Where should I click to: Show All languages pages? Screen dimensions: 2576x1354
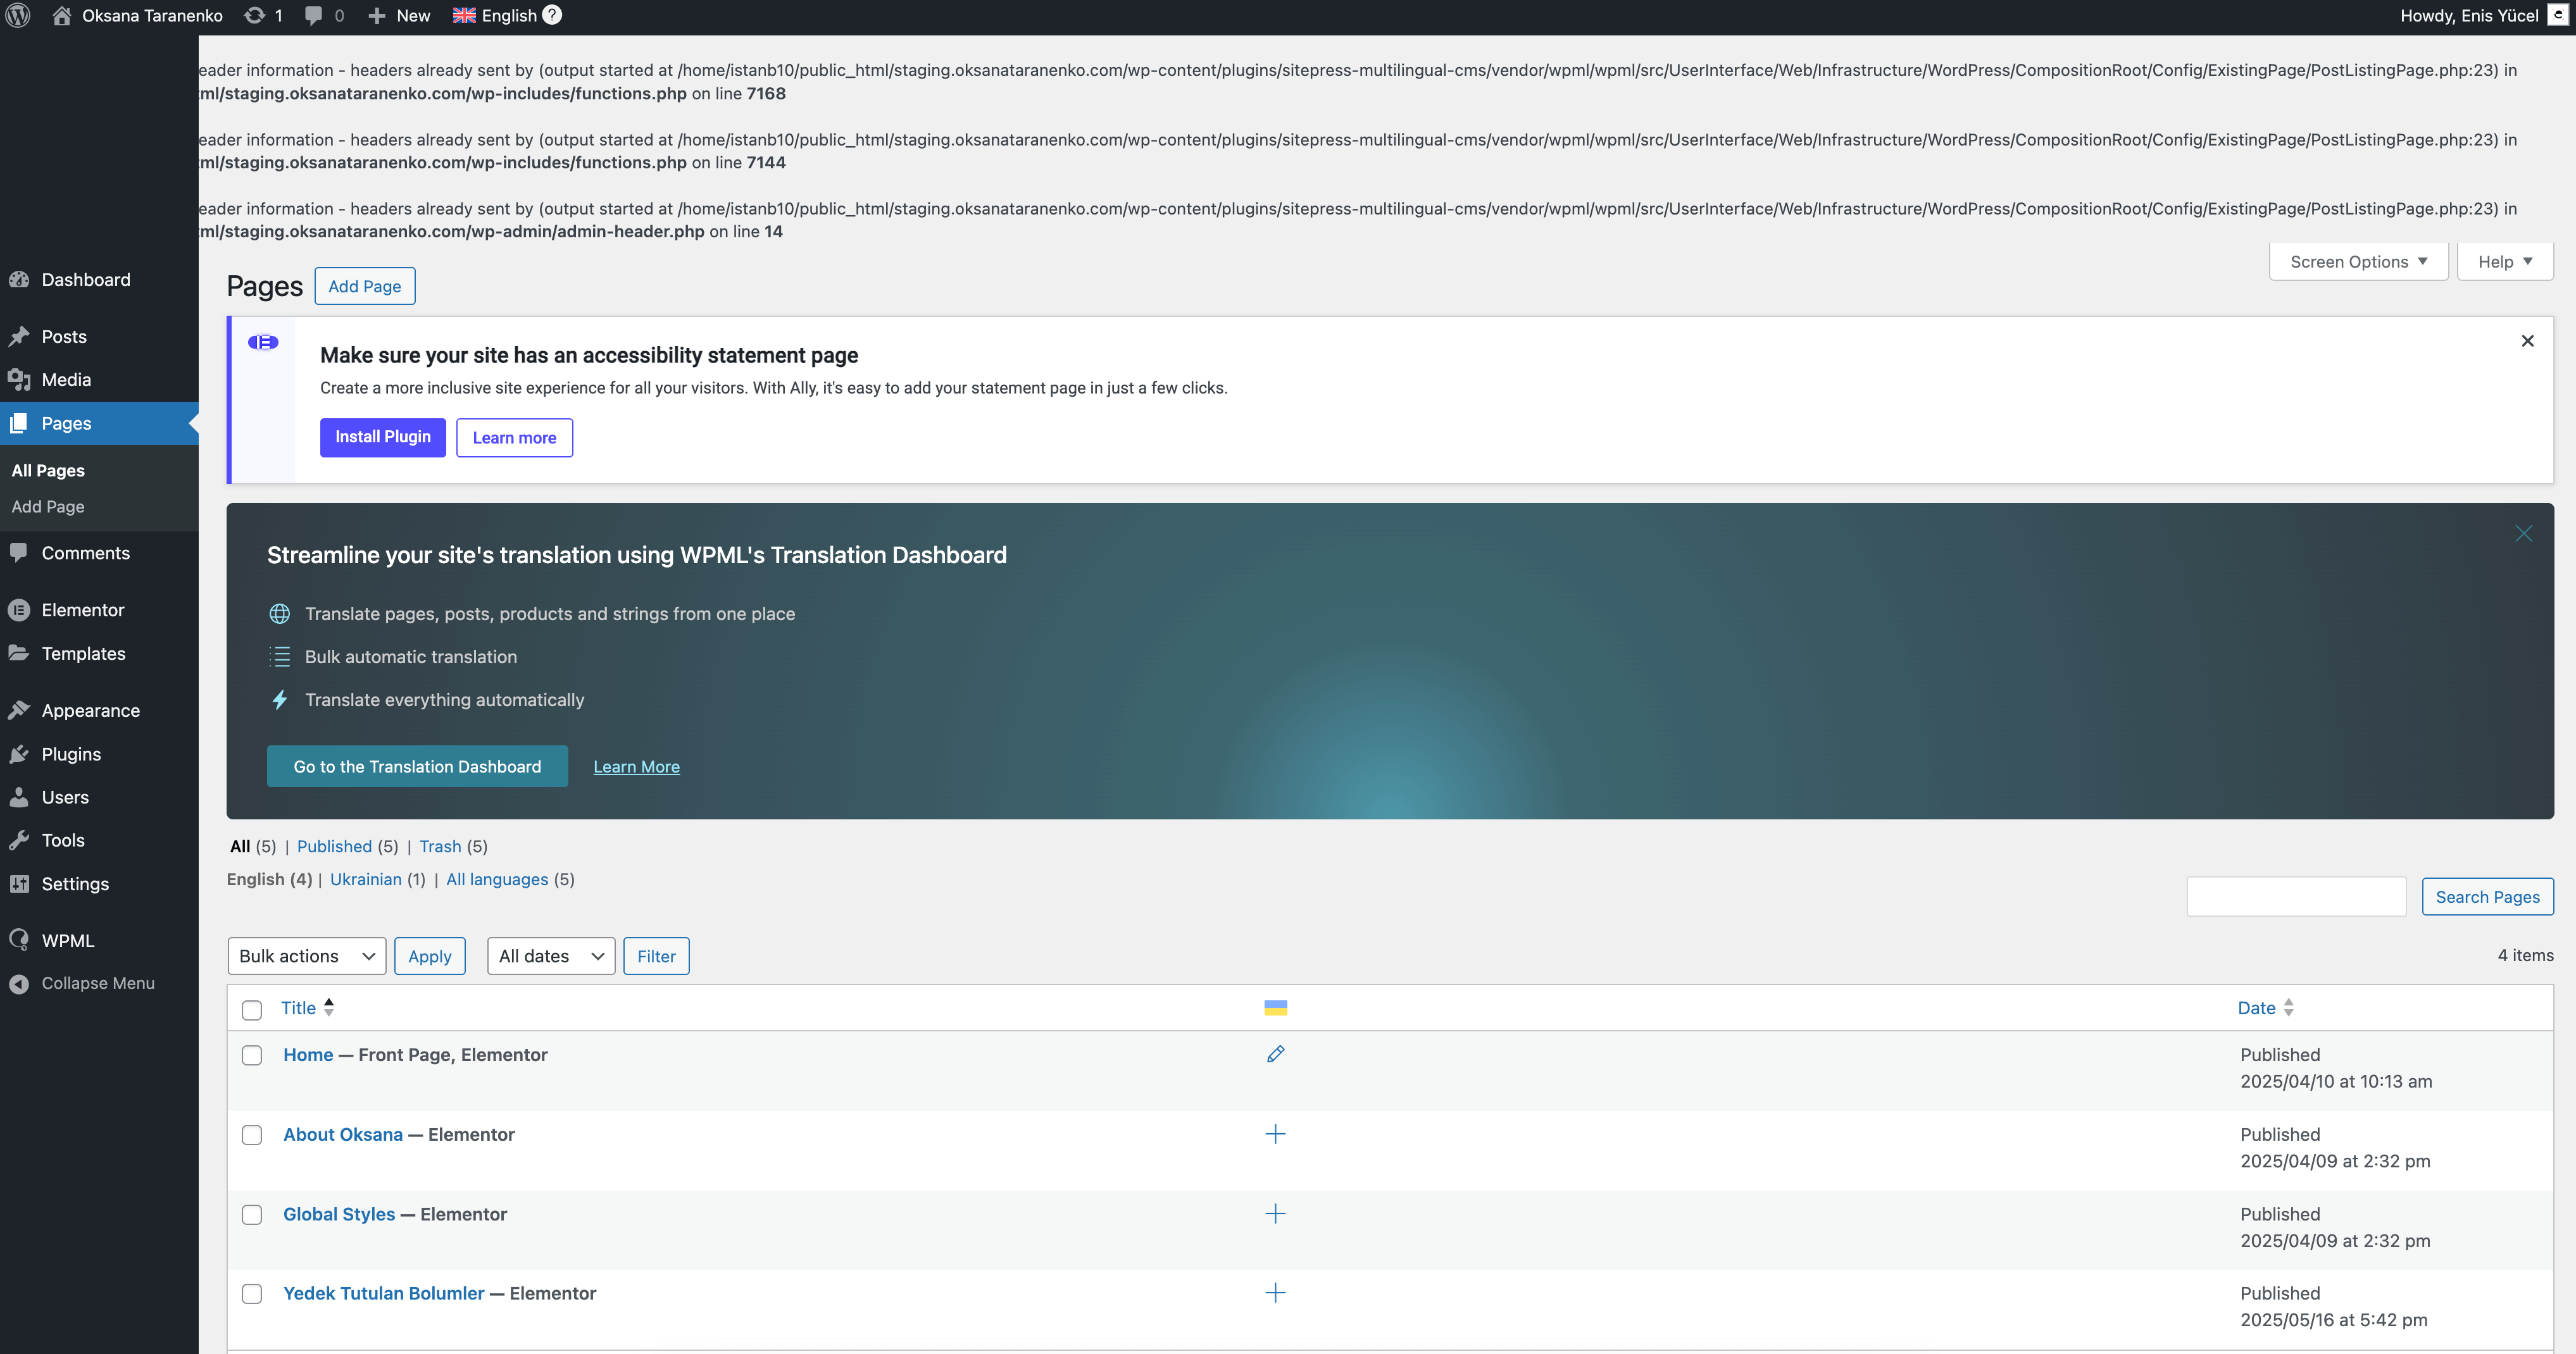click(x=497, y=880)
